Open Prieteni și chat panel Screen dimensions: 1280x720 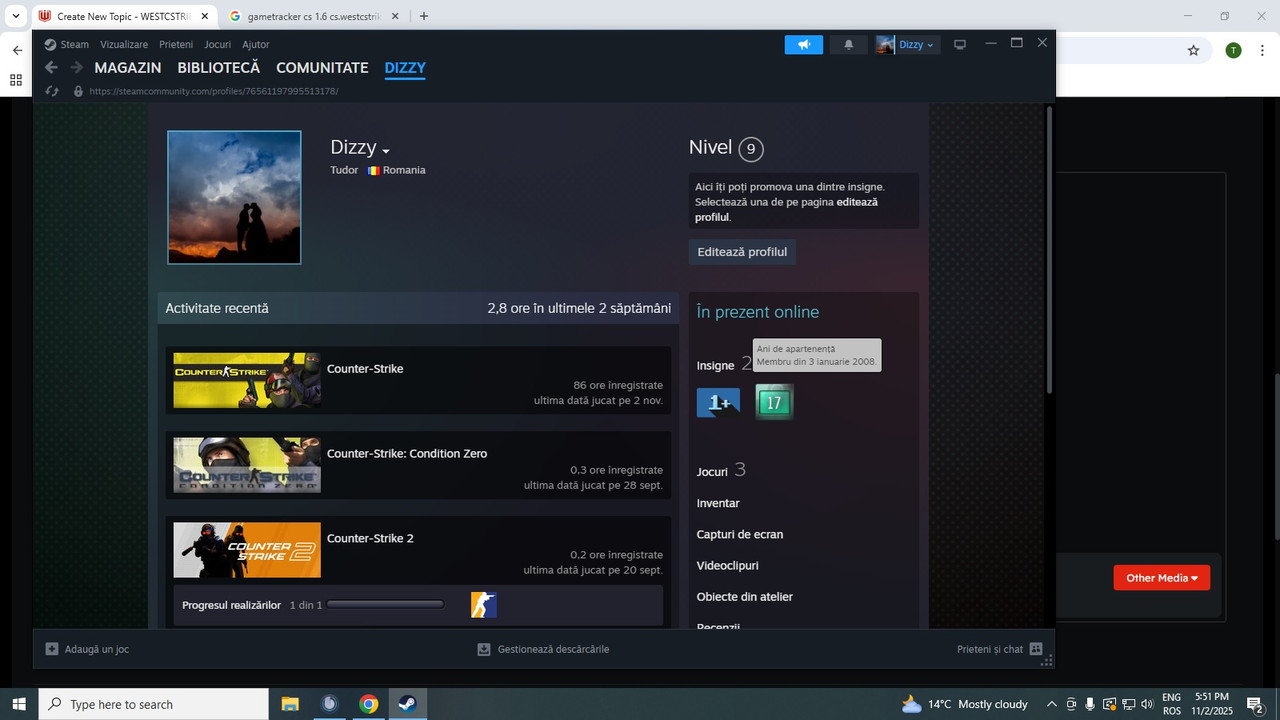[x=999, y=649]
